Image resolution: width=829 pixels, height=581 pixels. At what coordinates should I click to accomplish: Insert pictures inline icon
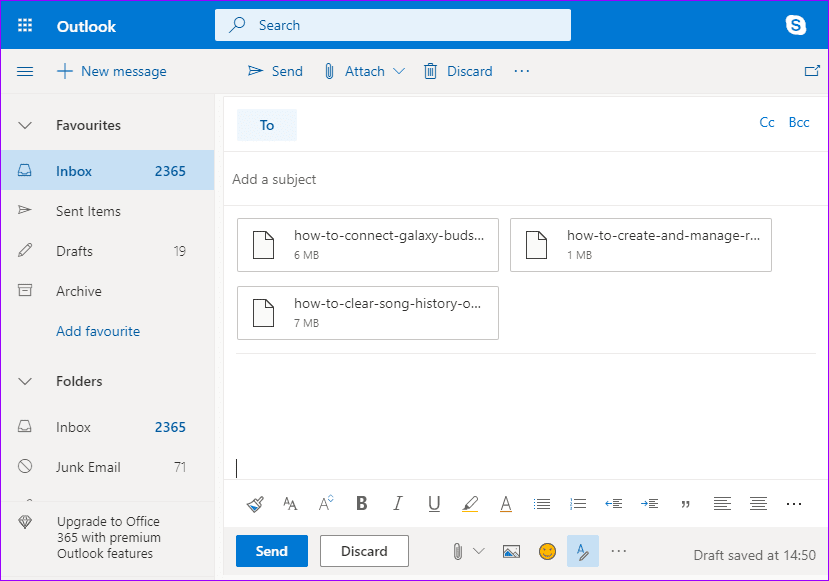click(511, 551)
